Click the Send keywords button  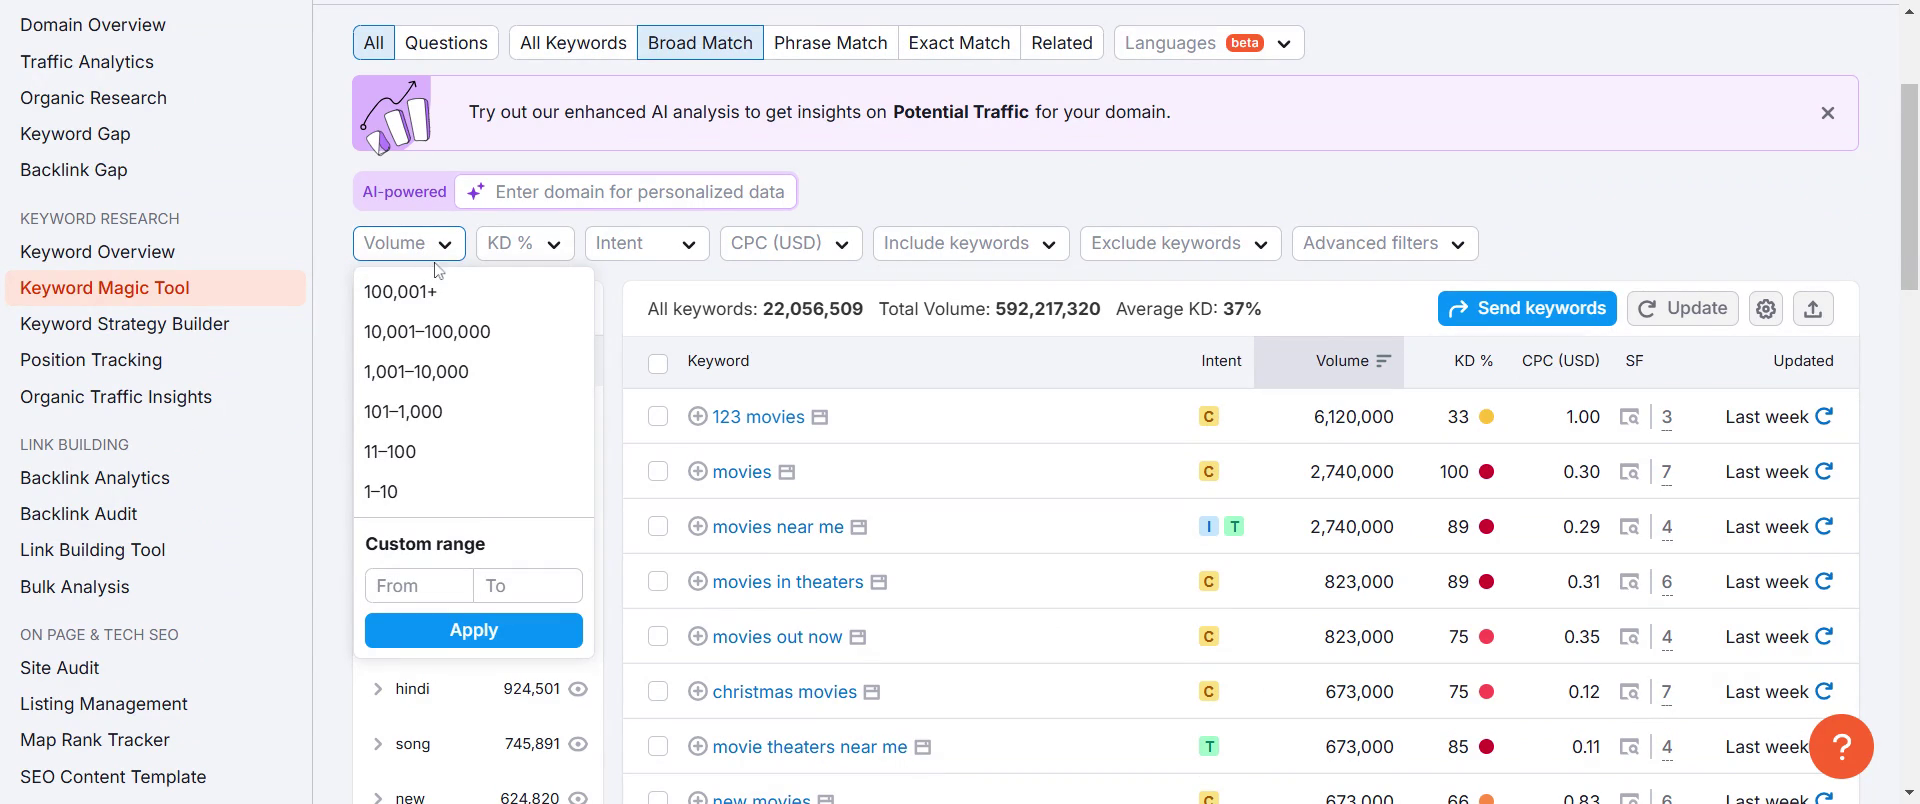tap(1527, 308)
